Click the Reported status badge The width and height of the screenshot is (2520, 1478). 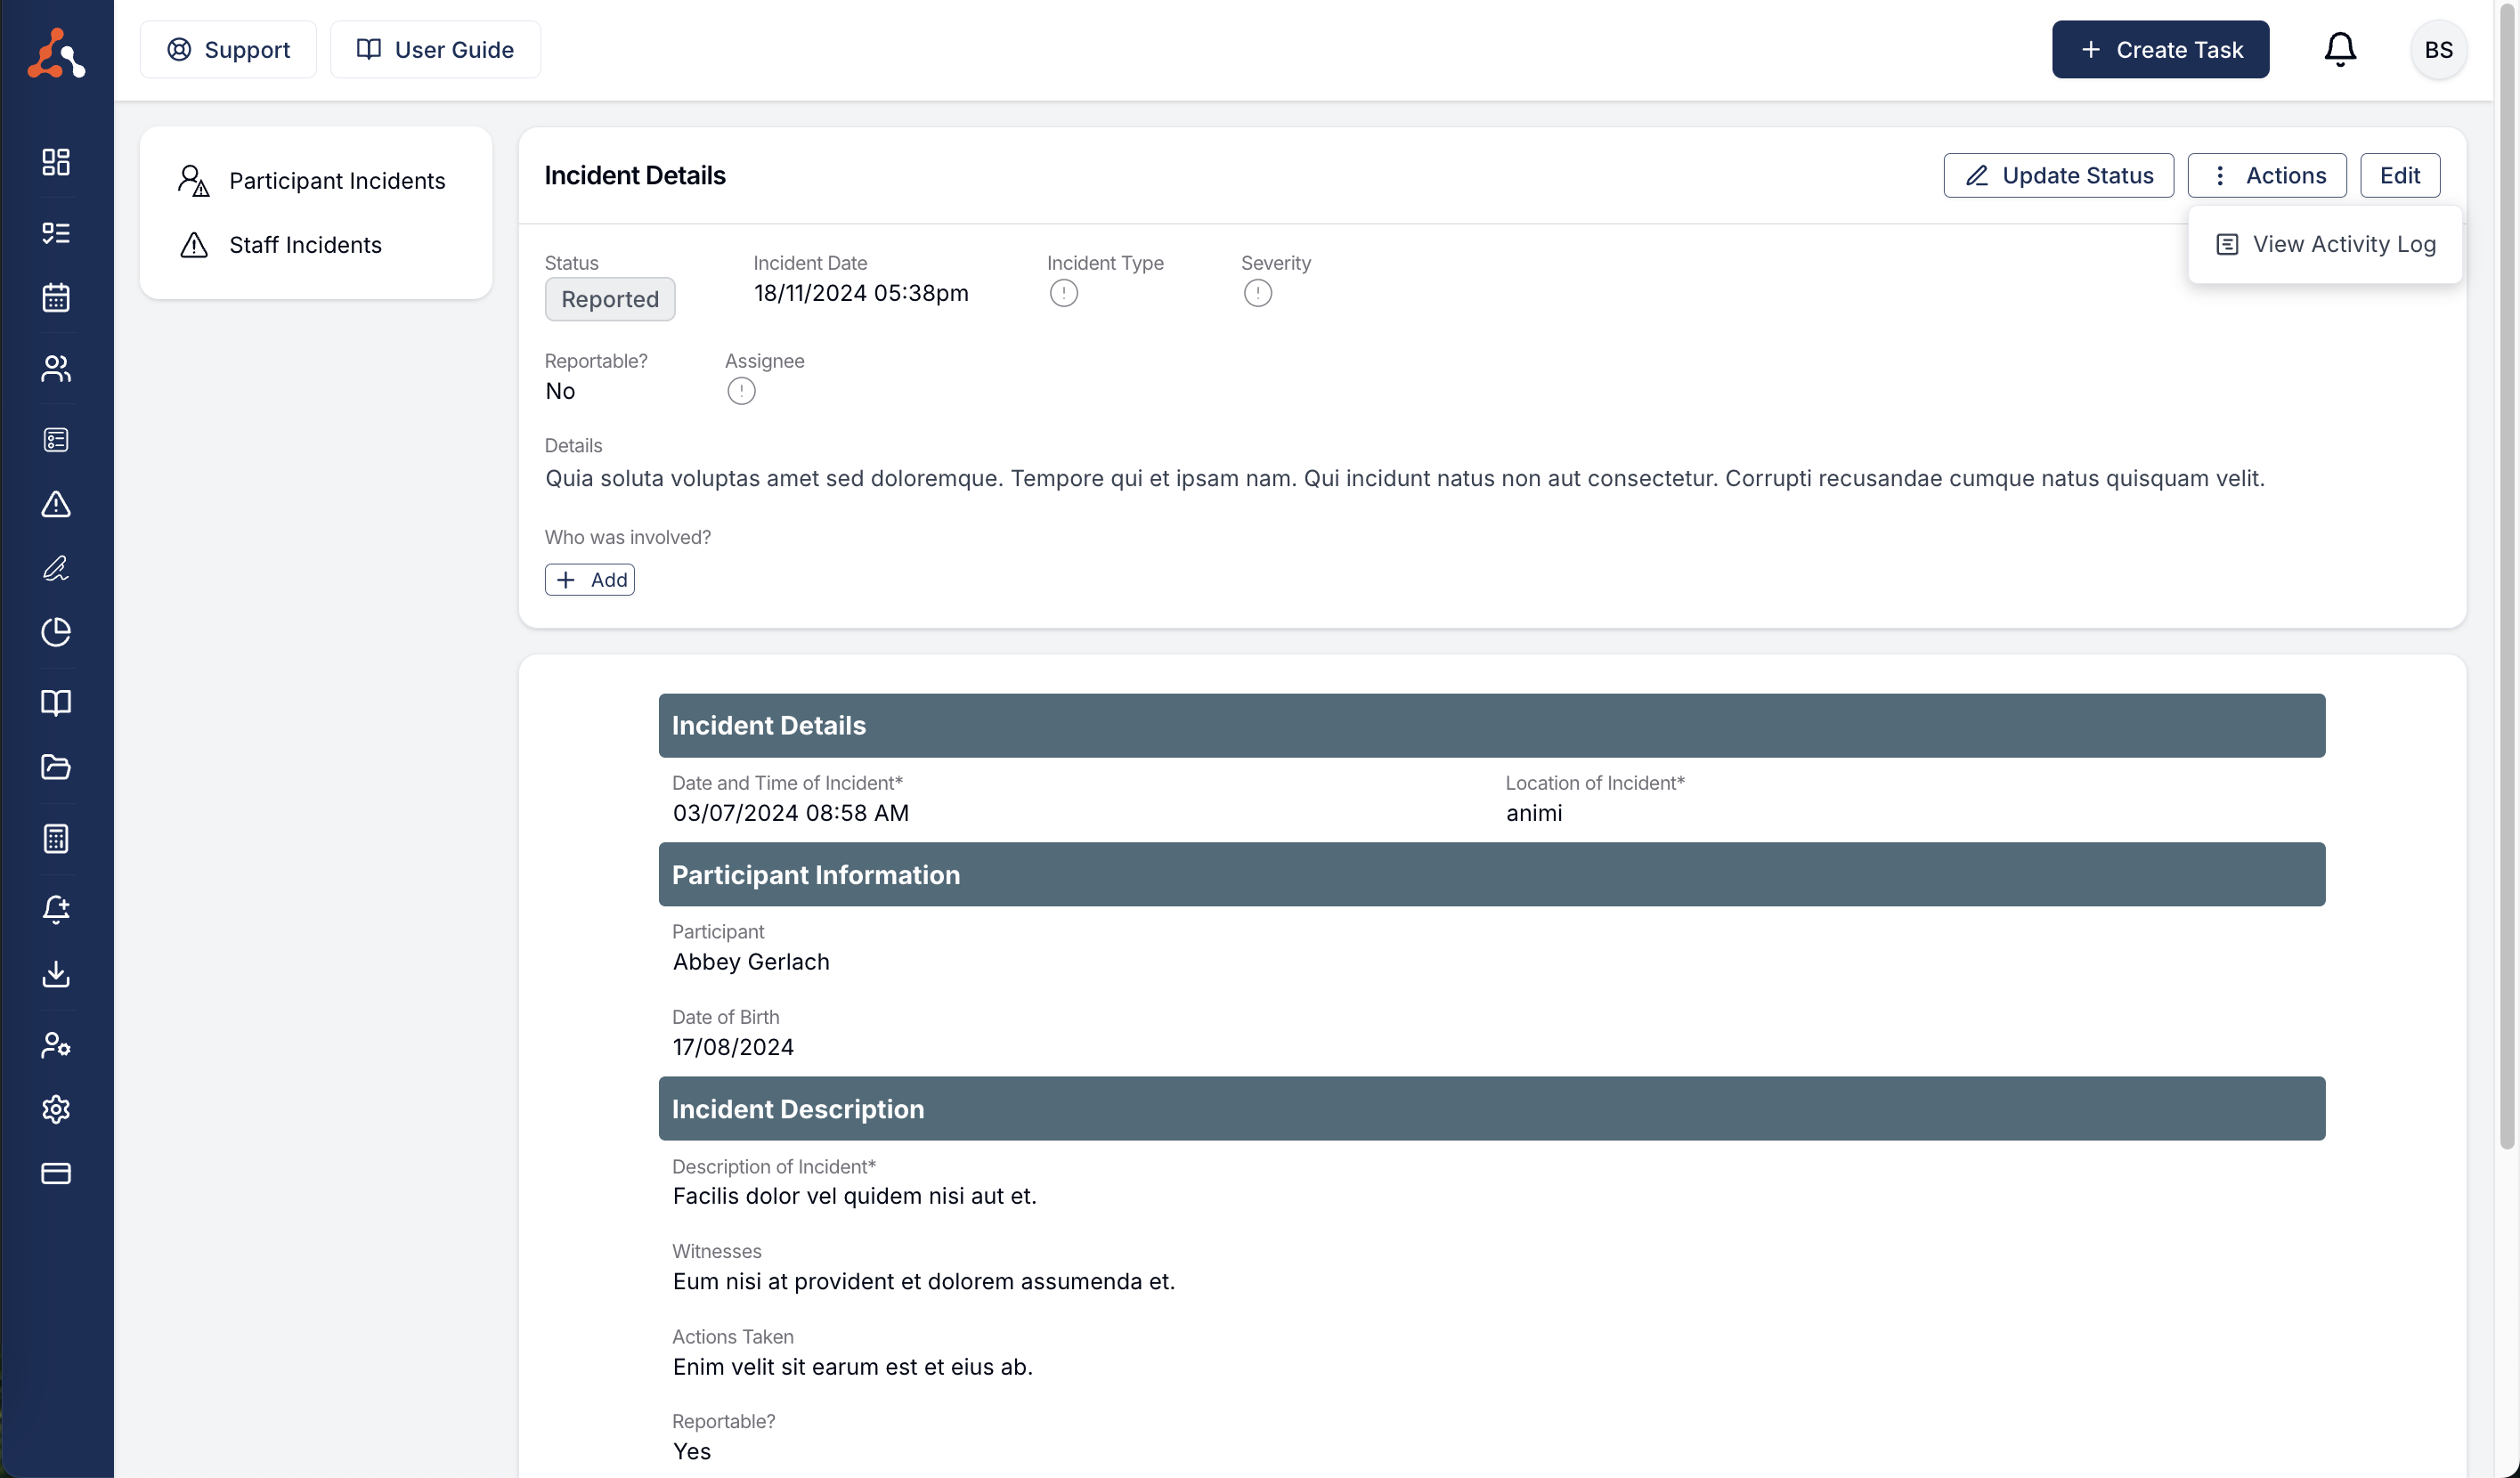610,299
